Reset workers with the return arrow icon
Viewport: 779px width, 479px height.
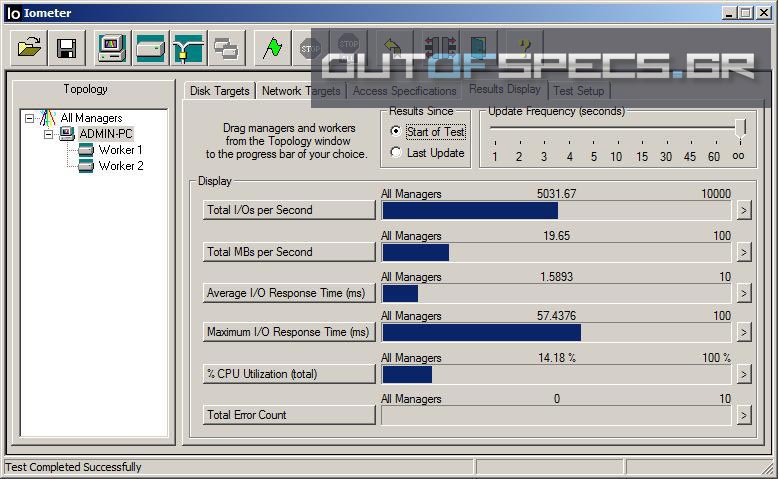394,48
